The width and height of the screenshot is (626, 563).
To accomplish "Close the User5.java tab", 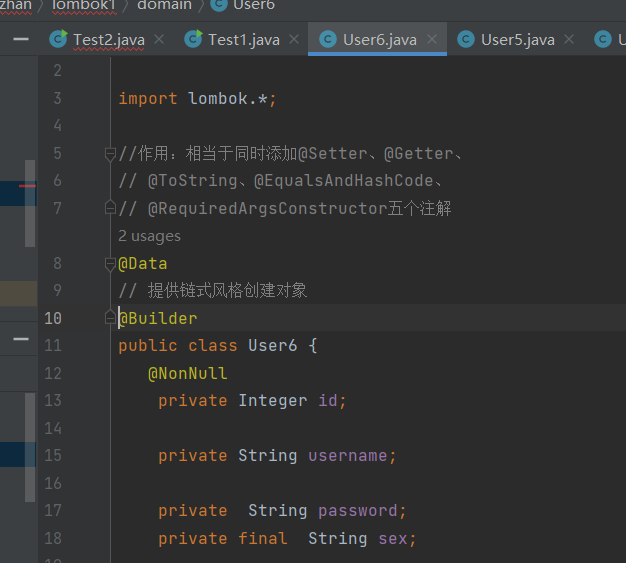I will pyautogui.click(x=569, y=39).
